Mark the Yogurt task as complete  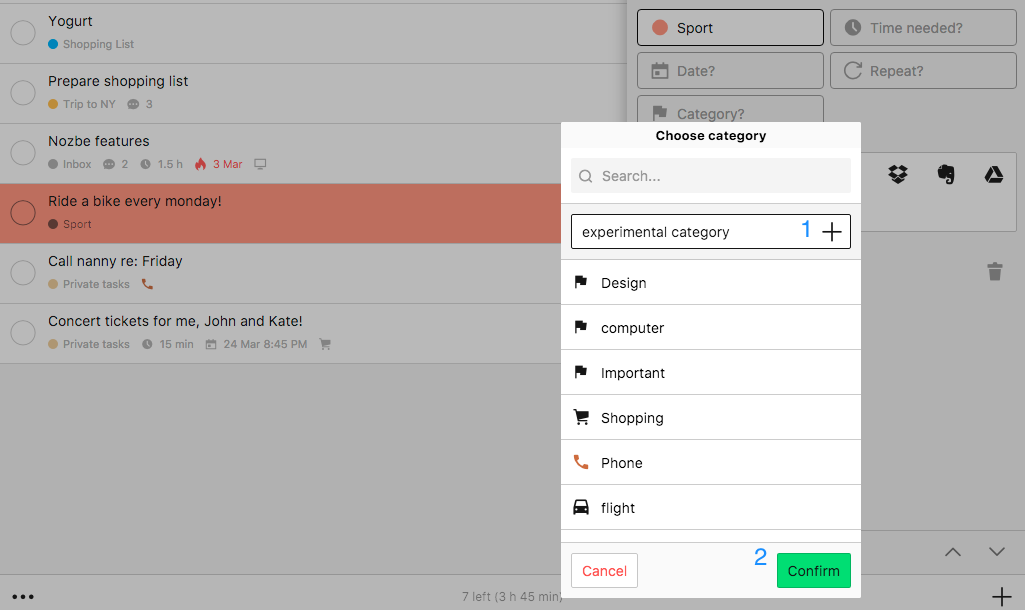23,32
